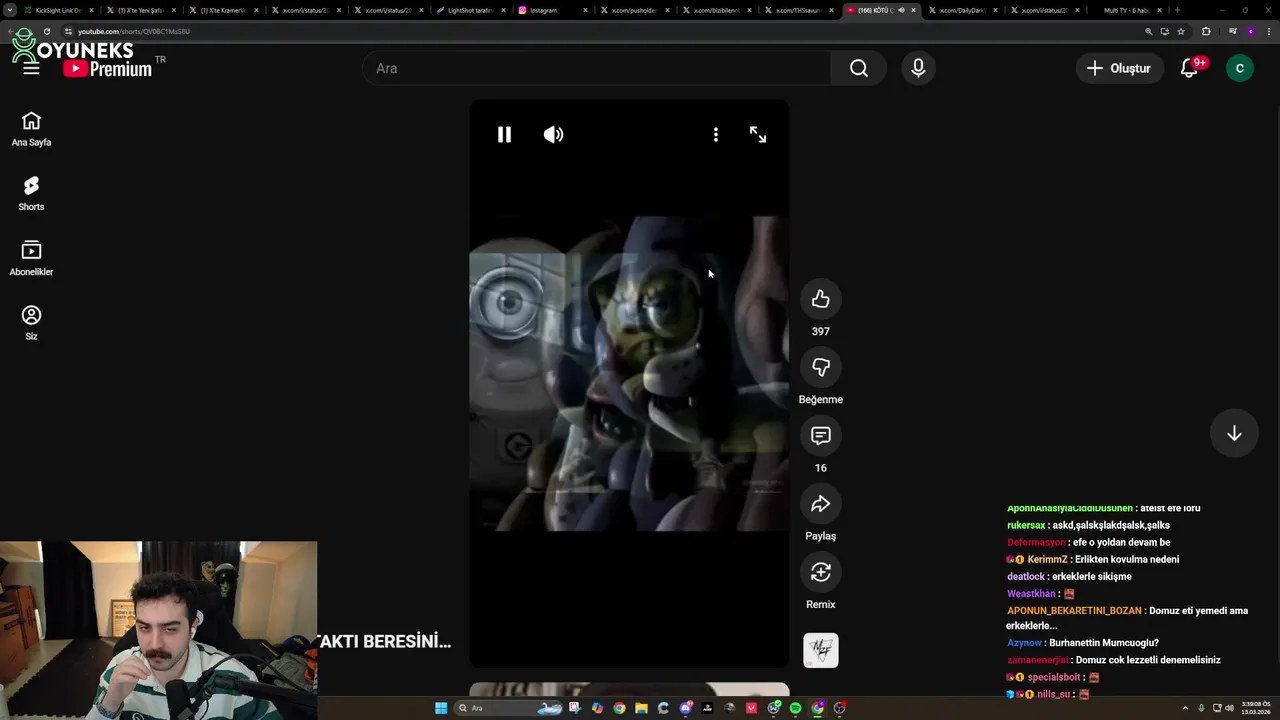Start voice search with microphone
The width and height of the screenshot is (1280, 720).
[918, 68]
